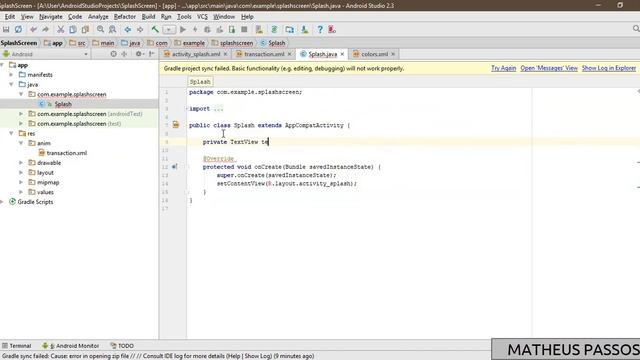Click the Hide project panel icon
This screenshot has height=360, width=640.
(151, 54)
